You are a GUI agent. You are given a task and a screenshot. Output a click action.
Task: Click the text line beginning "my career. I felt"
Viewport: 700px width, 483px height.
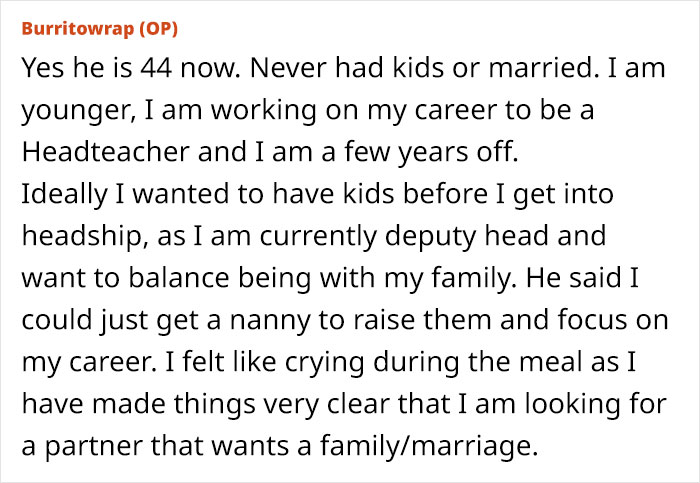(x=329, y=362)
